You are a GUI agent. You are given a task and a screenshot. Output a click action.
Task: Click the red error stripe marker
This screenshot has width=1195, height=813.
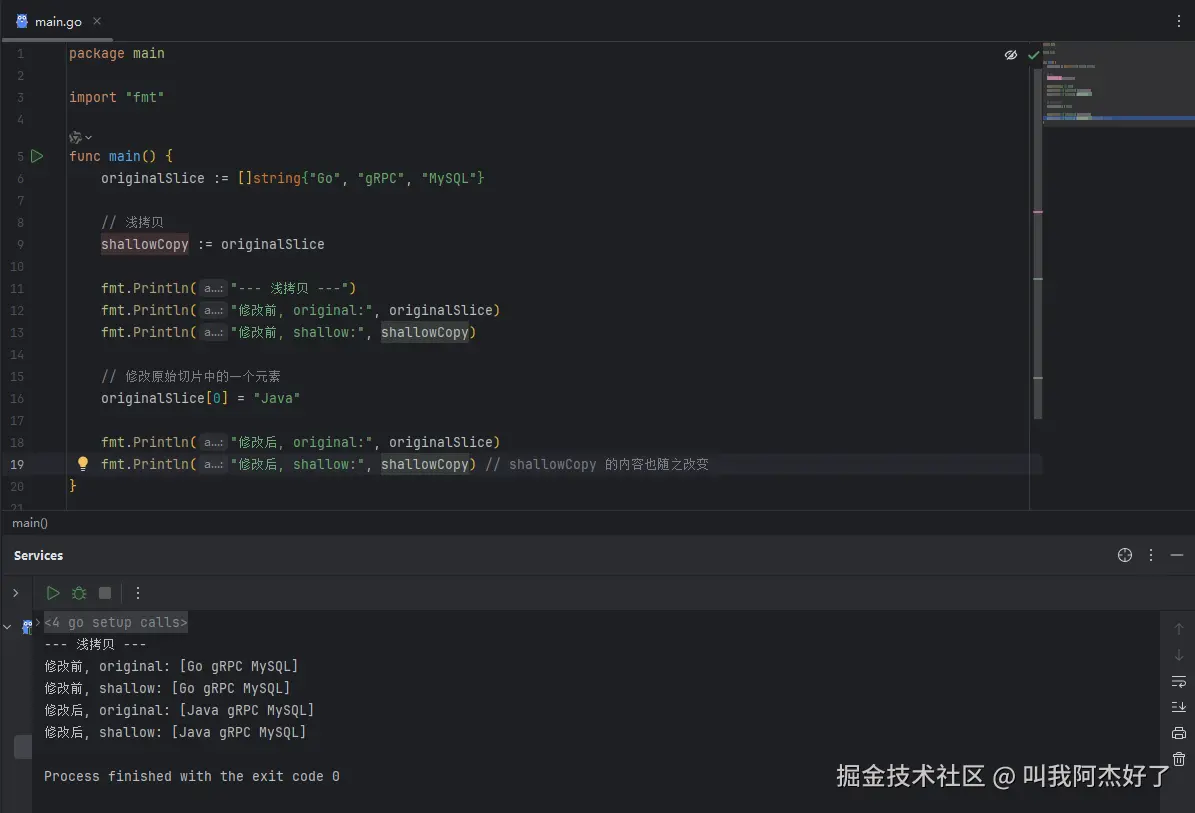(x=1037, y=212)
